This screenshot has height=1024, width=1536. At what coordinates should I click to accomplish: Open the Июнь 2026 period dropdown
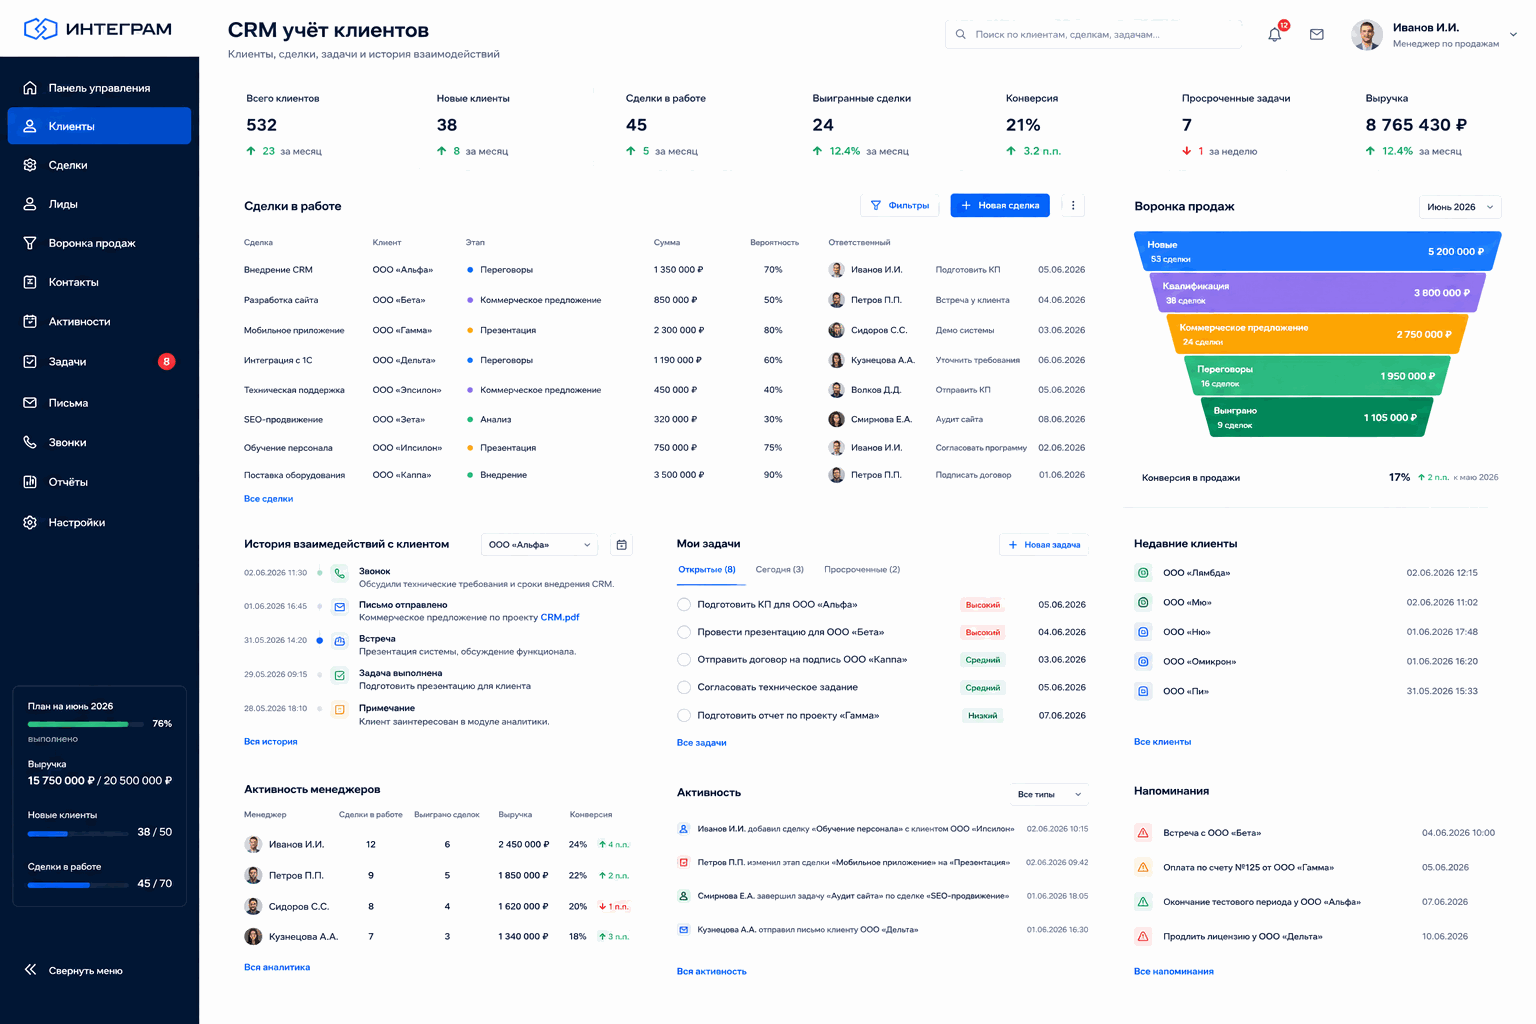tap(1460, 207)
